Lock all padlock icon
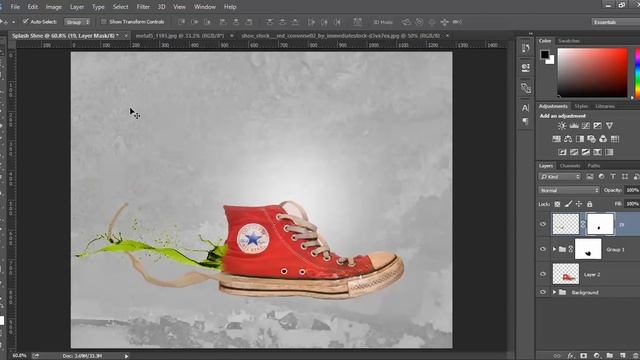 [589, 204]
